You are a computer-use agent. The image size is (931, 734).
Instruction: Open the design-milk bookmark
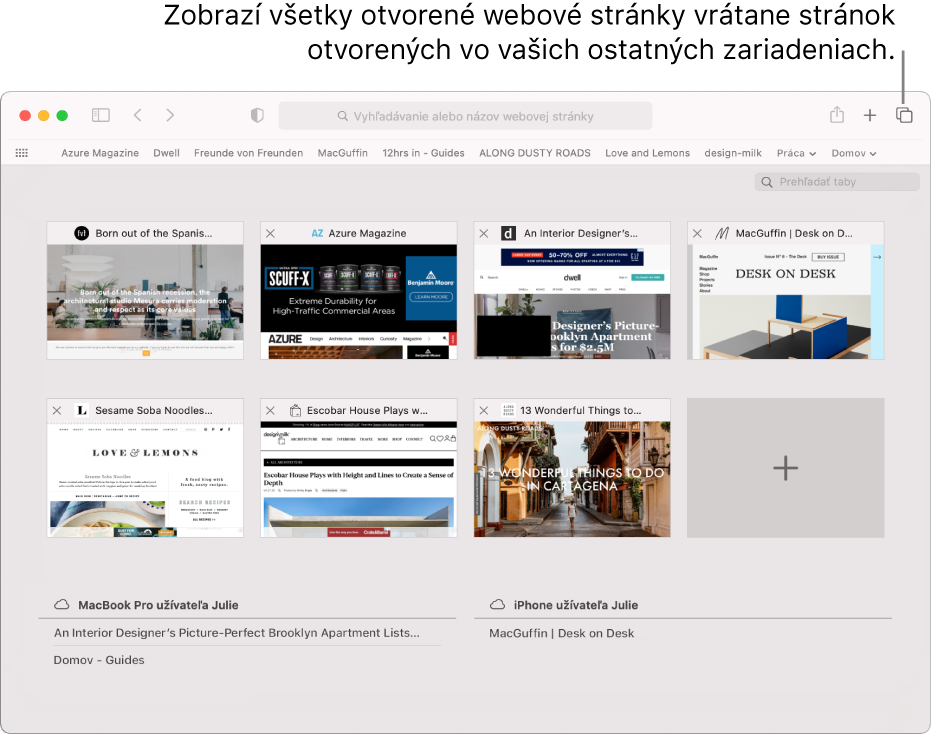[x=733, y=153]
